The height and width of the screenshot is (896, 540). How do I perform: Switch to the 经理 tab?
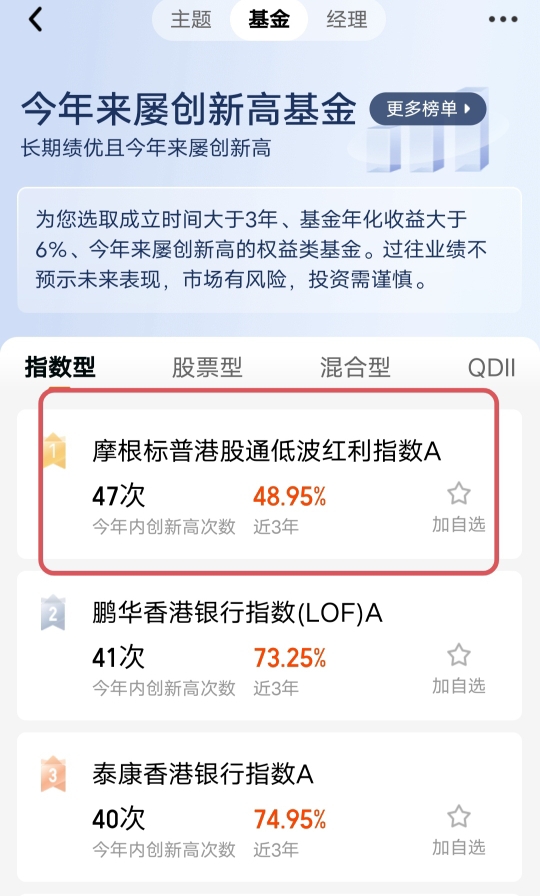click(x=346, y=19)
